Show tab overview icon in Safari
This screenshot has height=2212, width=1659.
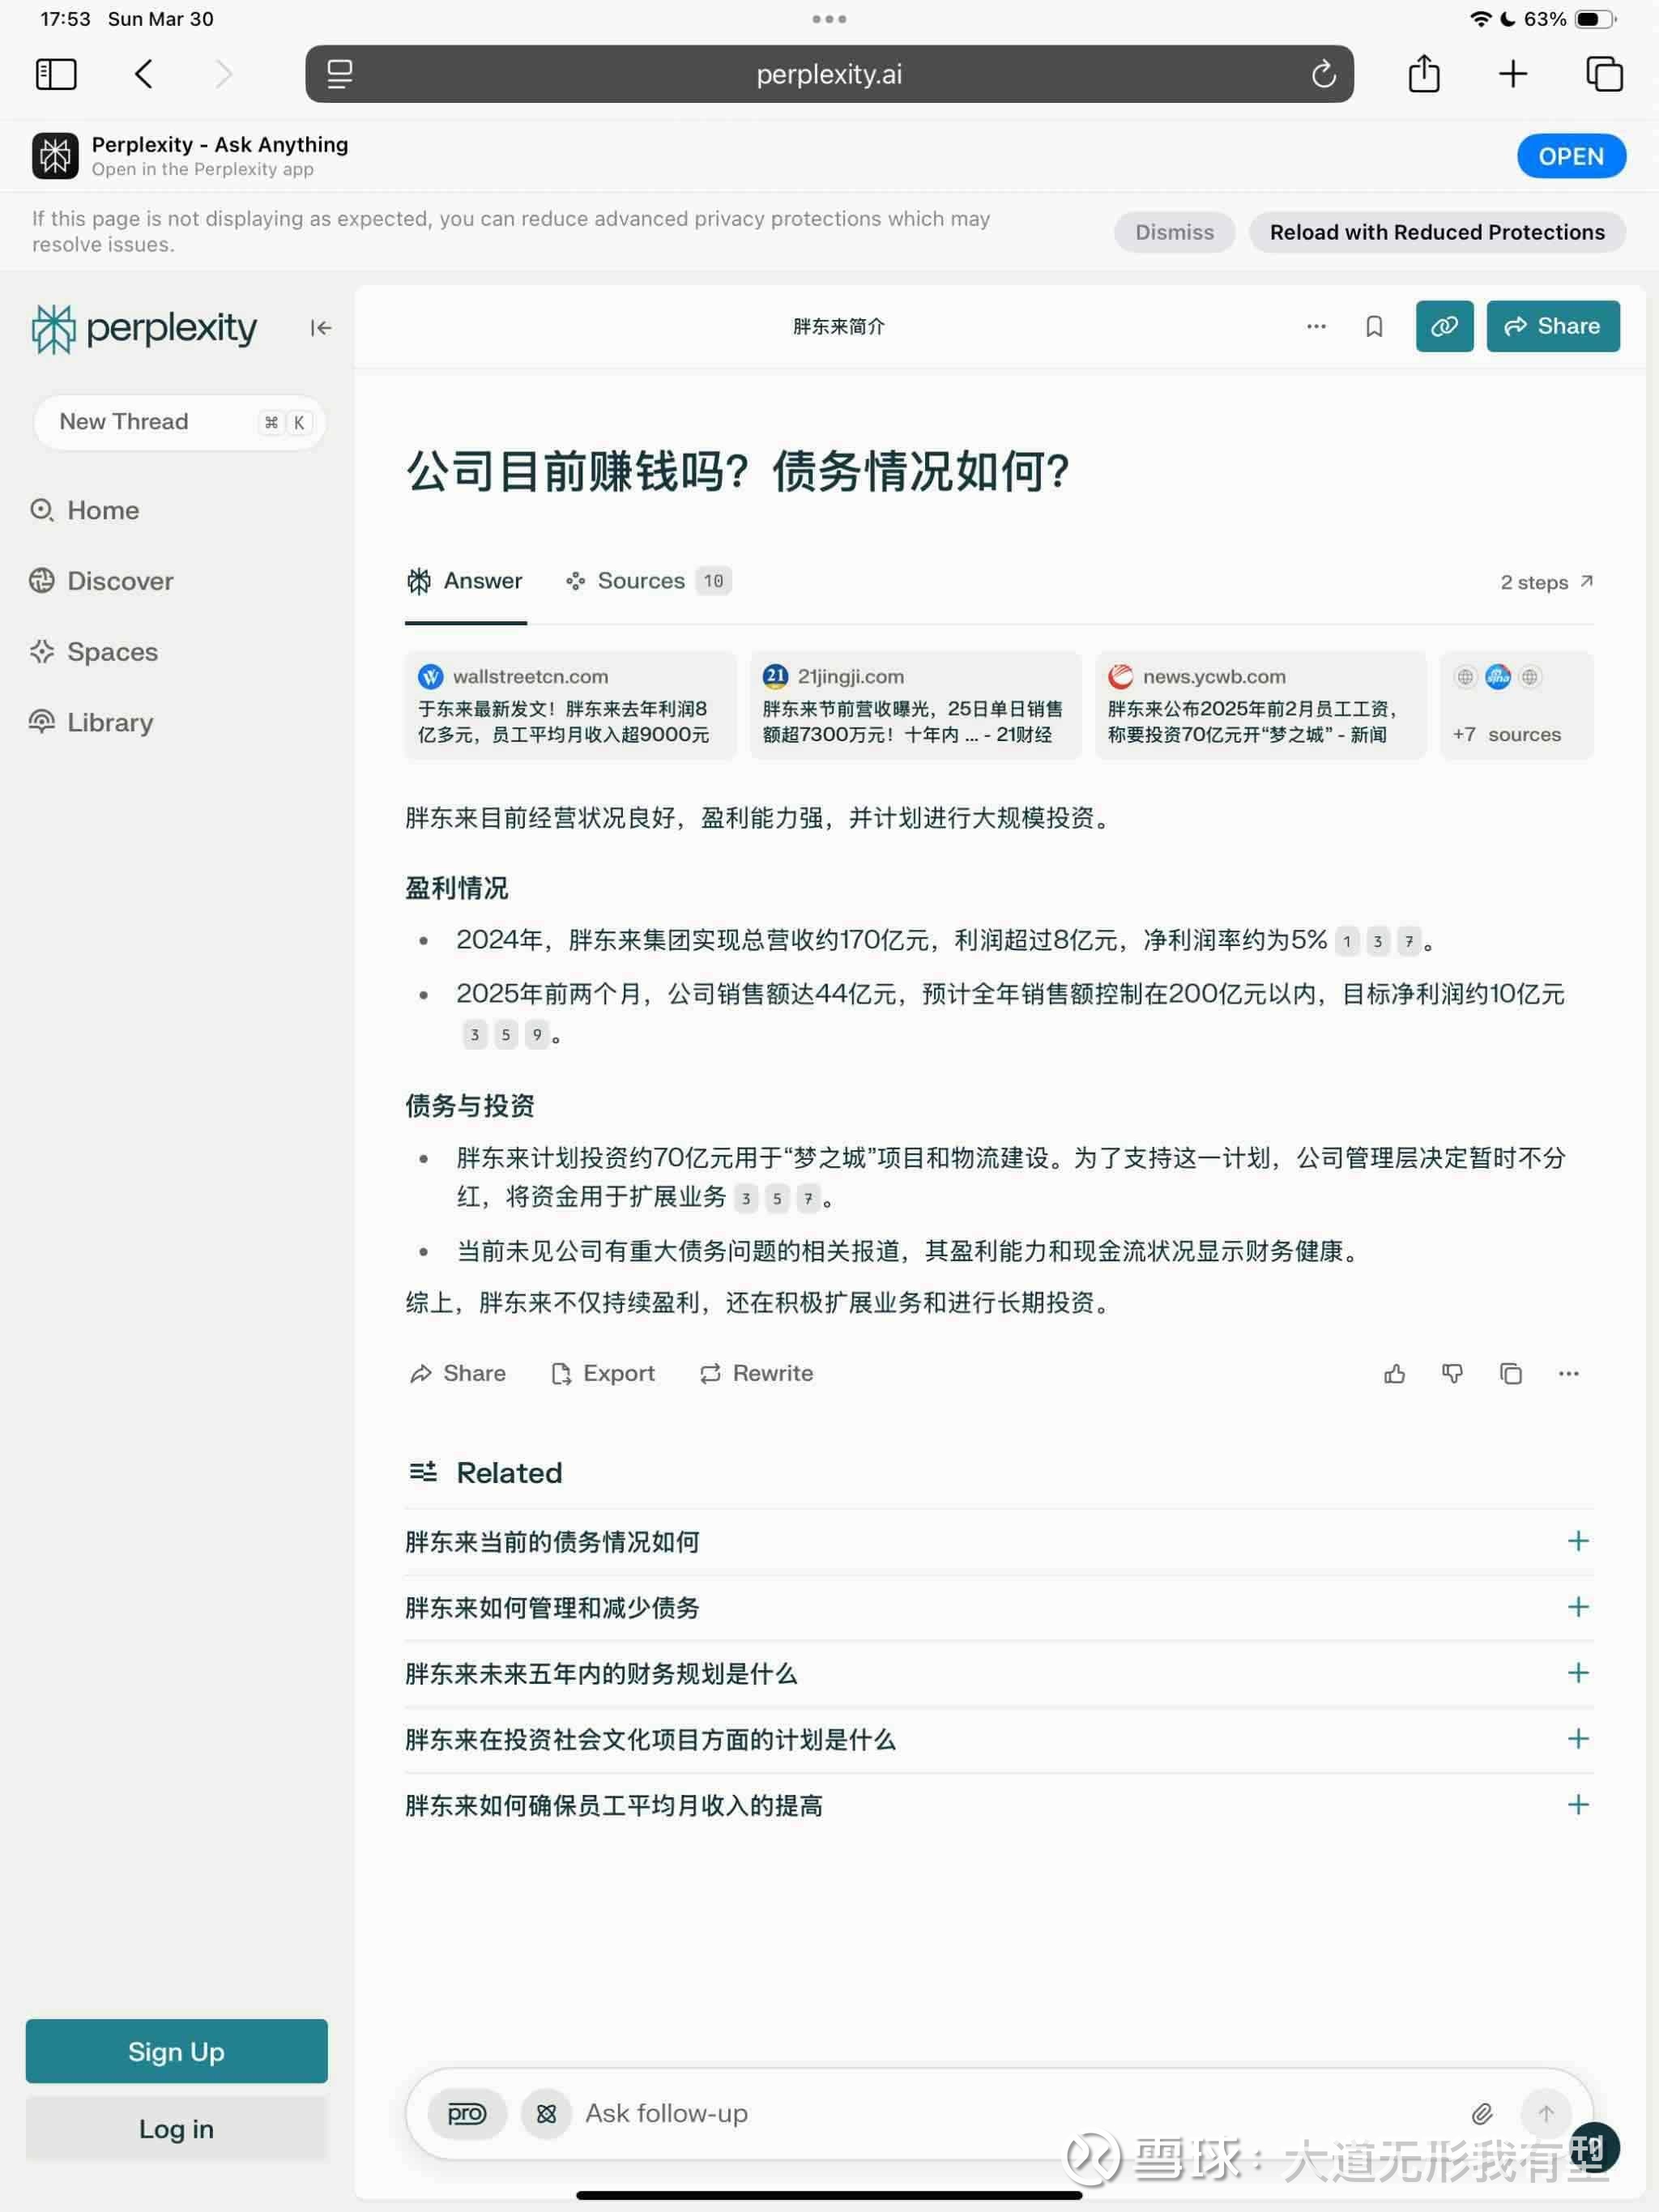1604,74
